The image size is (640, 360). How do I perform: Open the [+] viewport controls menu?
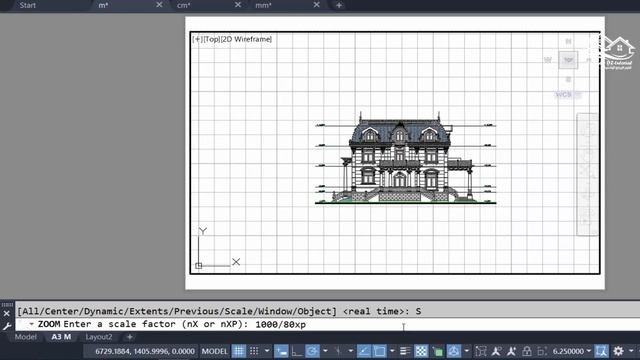point(197,39)
